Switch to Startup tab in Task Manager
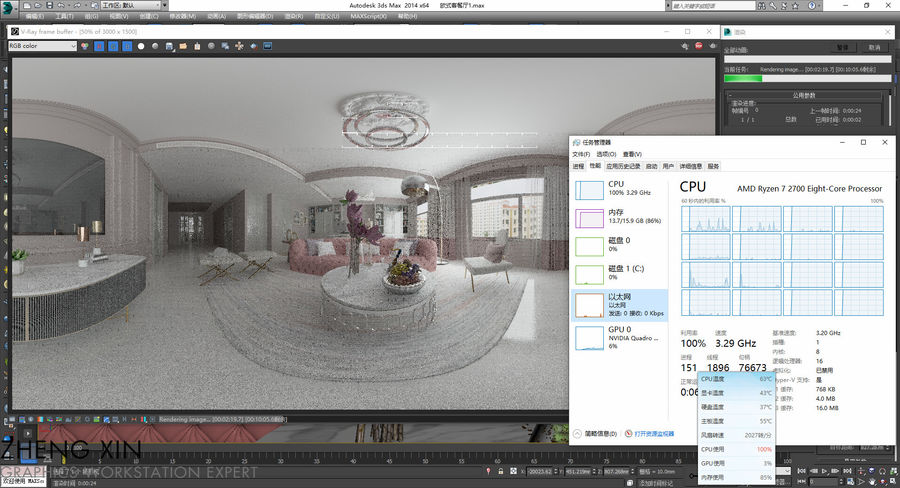The height and width of the screenshot is (488, 900). (651, 166)
